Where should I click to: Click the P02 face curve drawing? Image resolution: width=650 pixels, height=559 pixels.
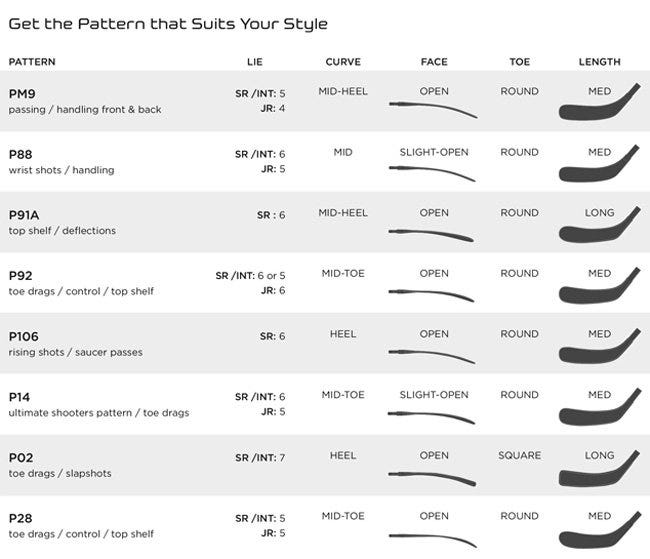(433, 474)
